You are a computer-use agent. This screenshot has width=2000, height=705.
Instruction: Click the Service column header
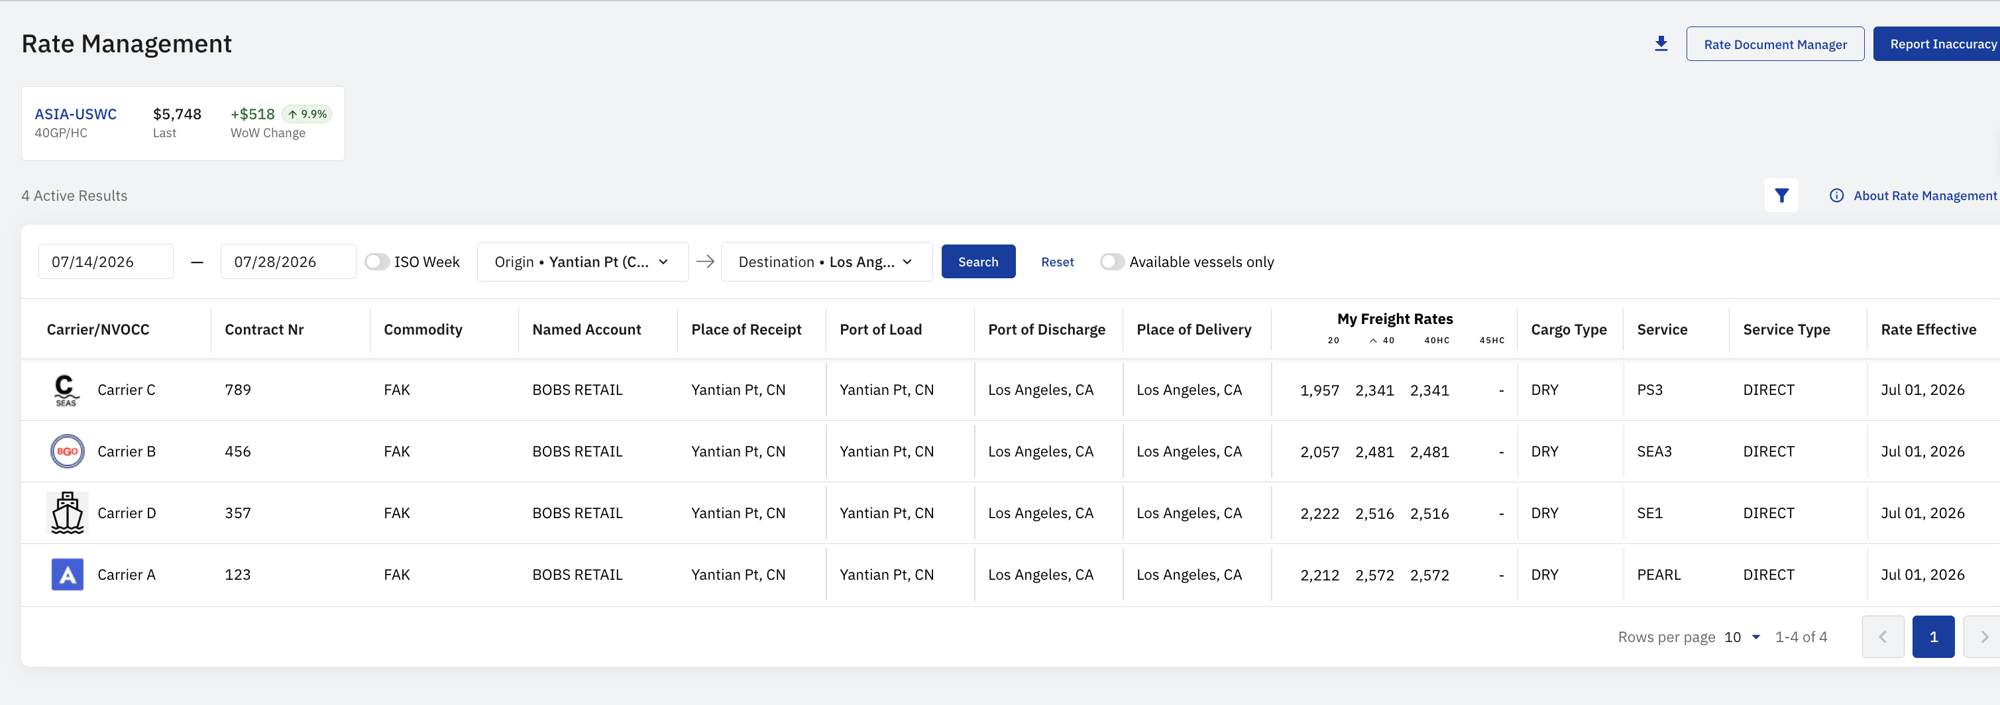coord(1662,329)
